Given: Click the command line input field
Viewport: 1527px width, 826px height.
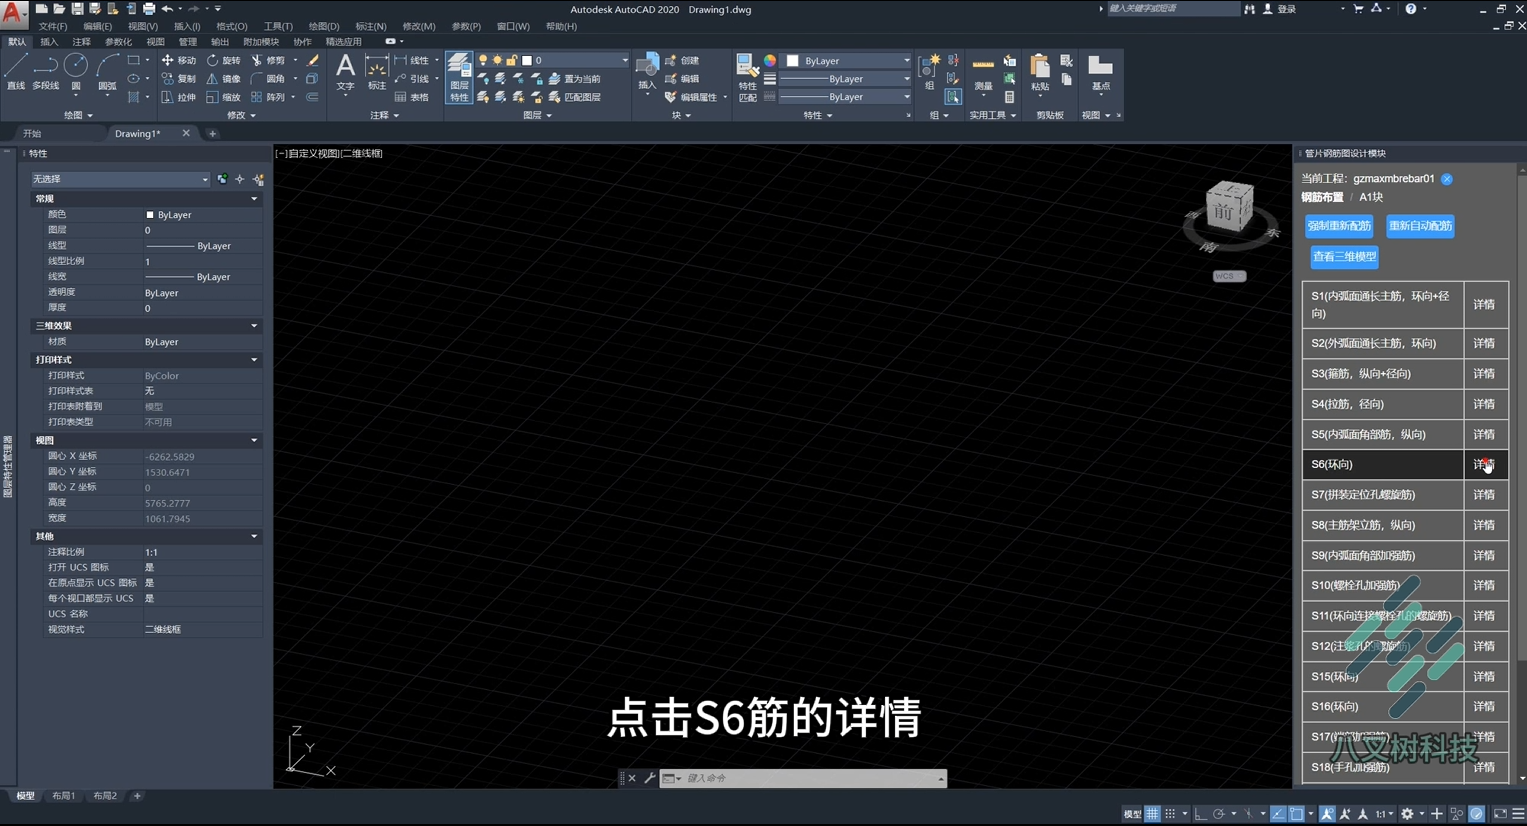Looking at the screenshot, I should 810,778.
